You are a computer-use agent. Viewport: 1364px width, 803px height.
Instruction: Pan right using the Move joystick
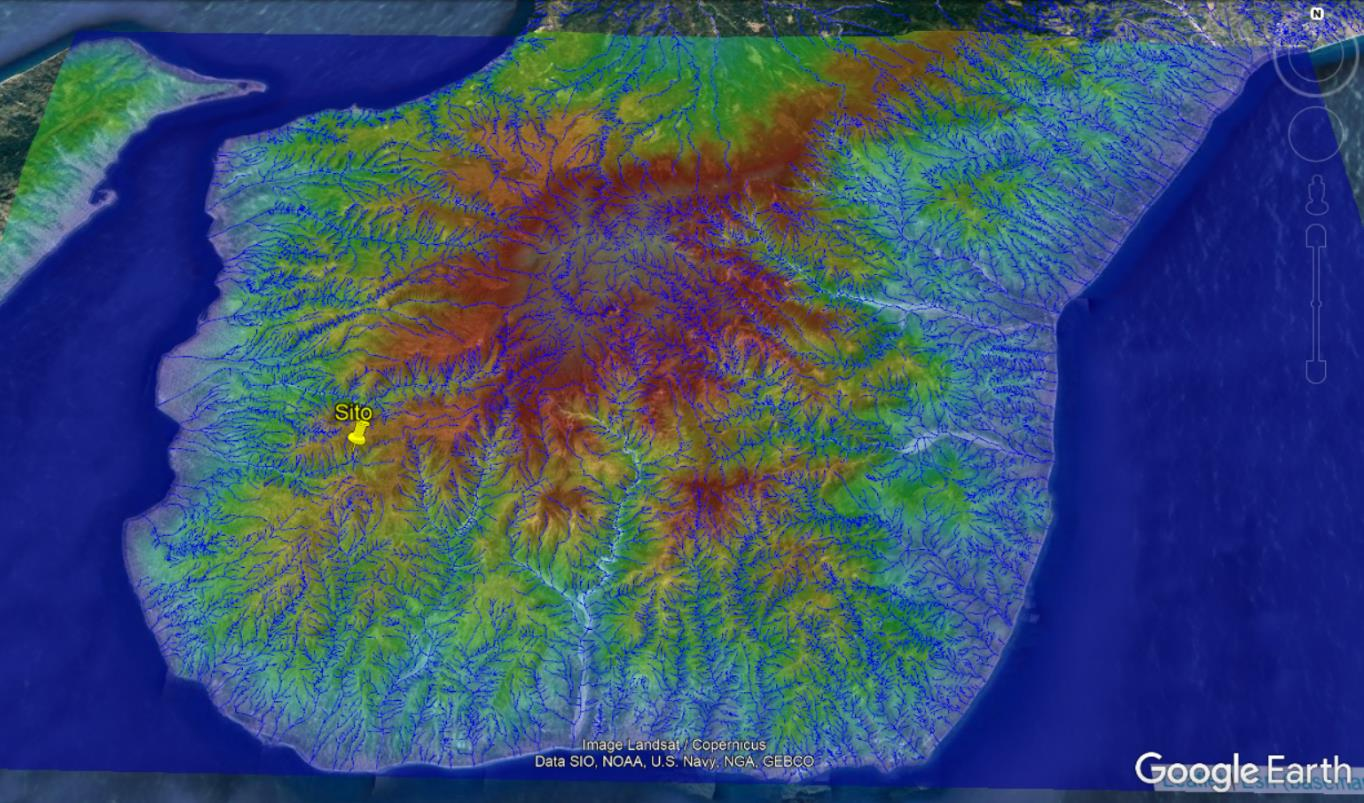1335,133
